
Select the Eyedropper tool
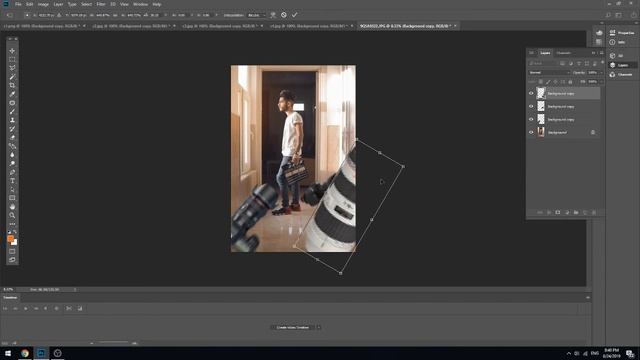click(x=12, y=94)
